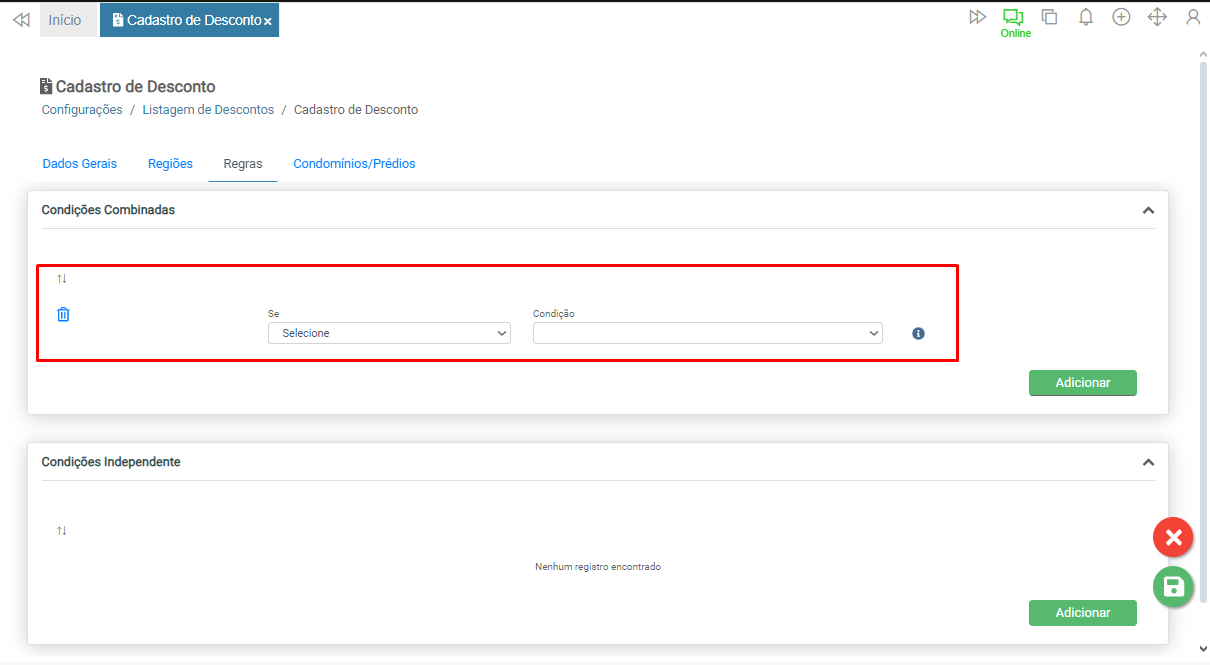Click Adicionar in Condições Combinadas
1210x665 pixels.
1082,383
